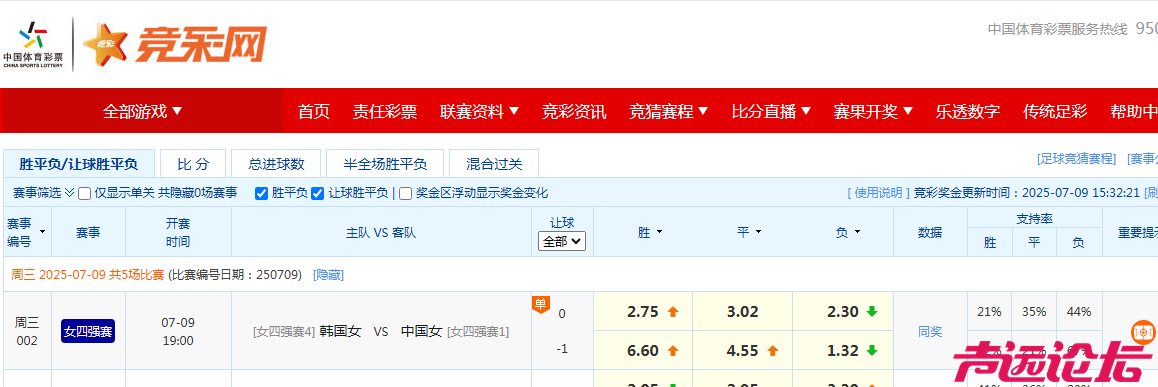The height and width of the screenshot is (387, 1158).
Task: Select the 胜平负/让球胜平负 tab
Action: click(x=78, y=164)
